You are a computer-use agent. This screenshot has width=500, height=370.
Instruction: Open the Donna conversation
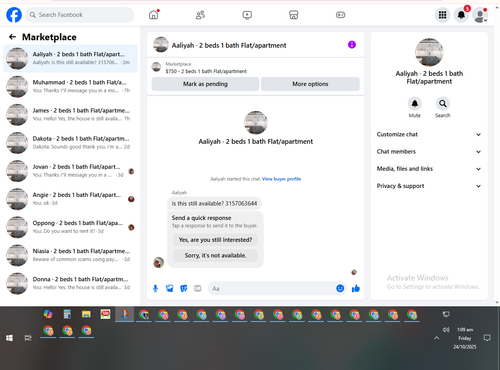pyautogui.click(x=70, y=283)
